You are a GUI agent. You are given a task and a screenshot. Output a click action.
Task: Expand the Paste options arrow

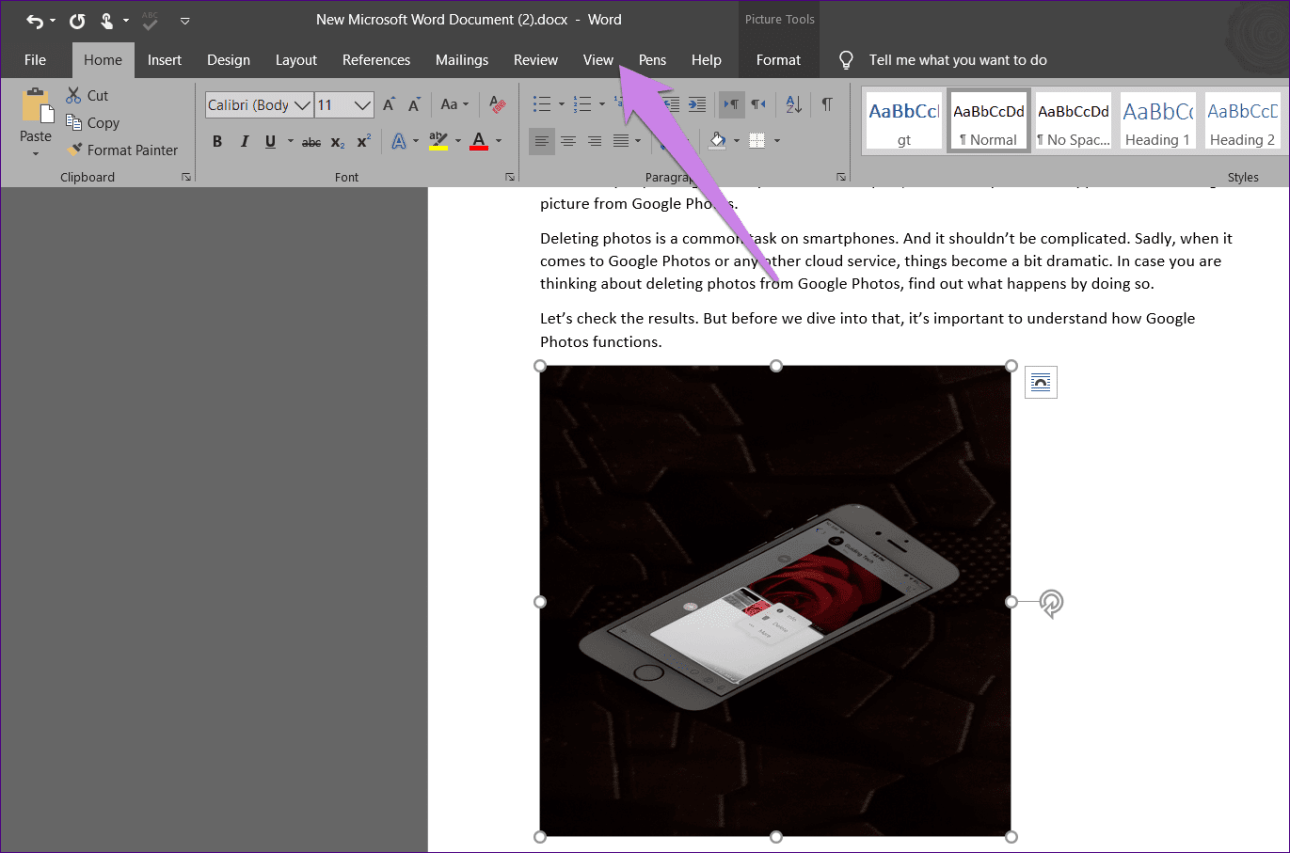36,154
